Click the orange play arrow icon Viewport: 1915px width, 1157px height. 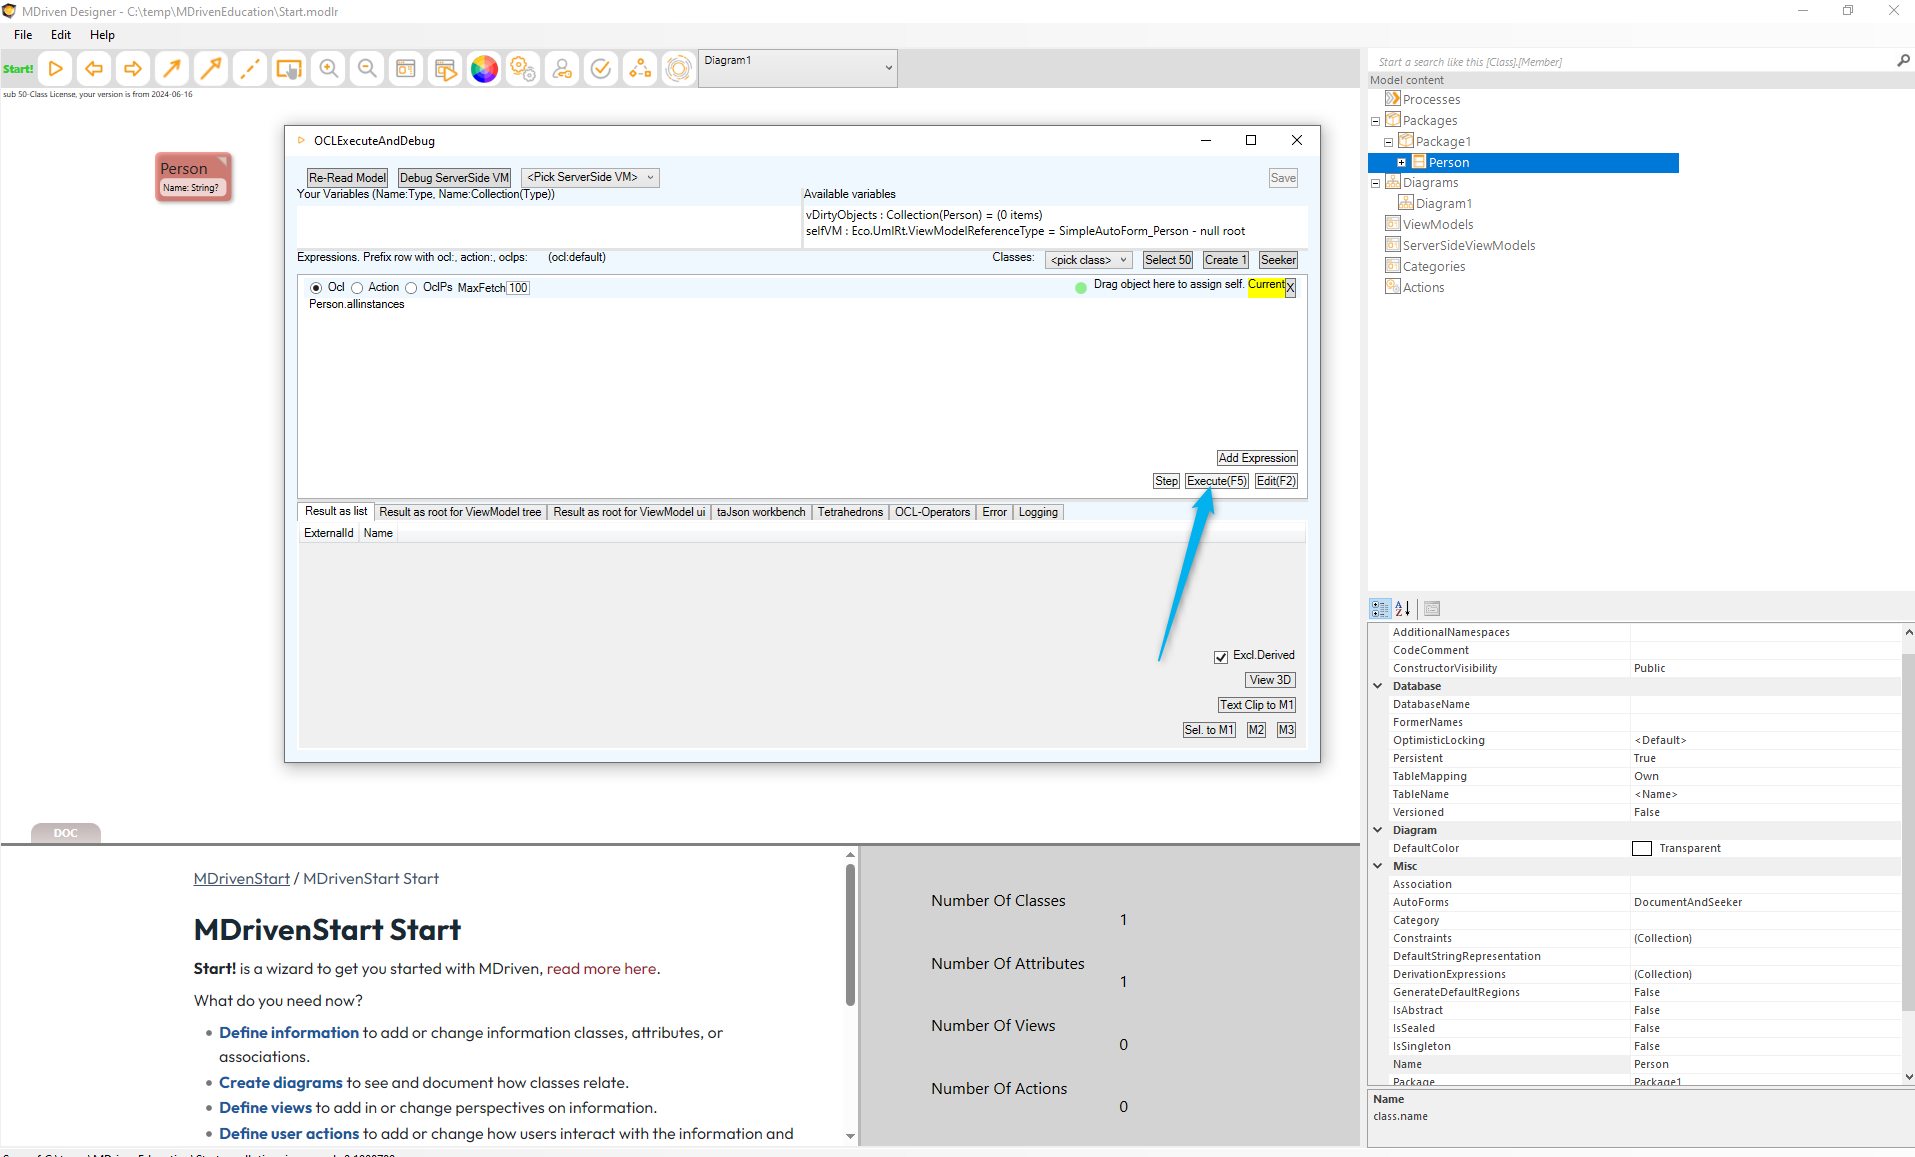56,69
